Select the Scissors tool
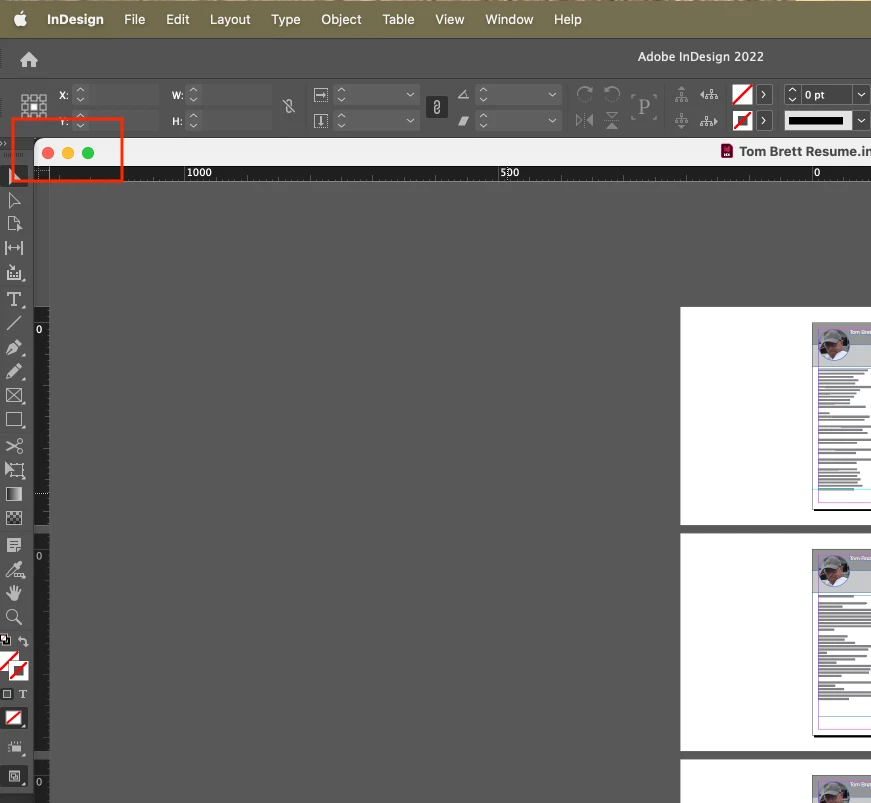This screenshot has width=871, height=803. [x=14, y=446]
